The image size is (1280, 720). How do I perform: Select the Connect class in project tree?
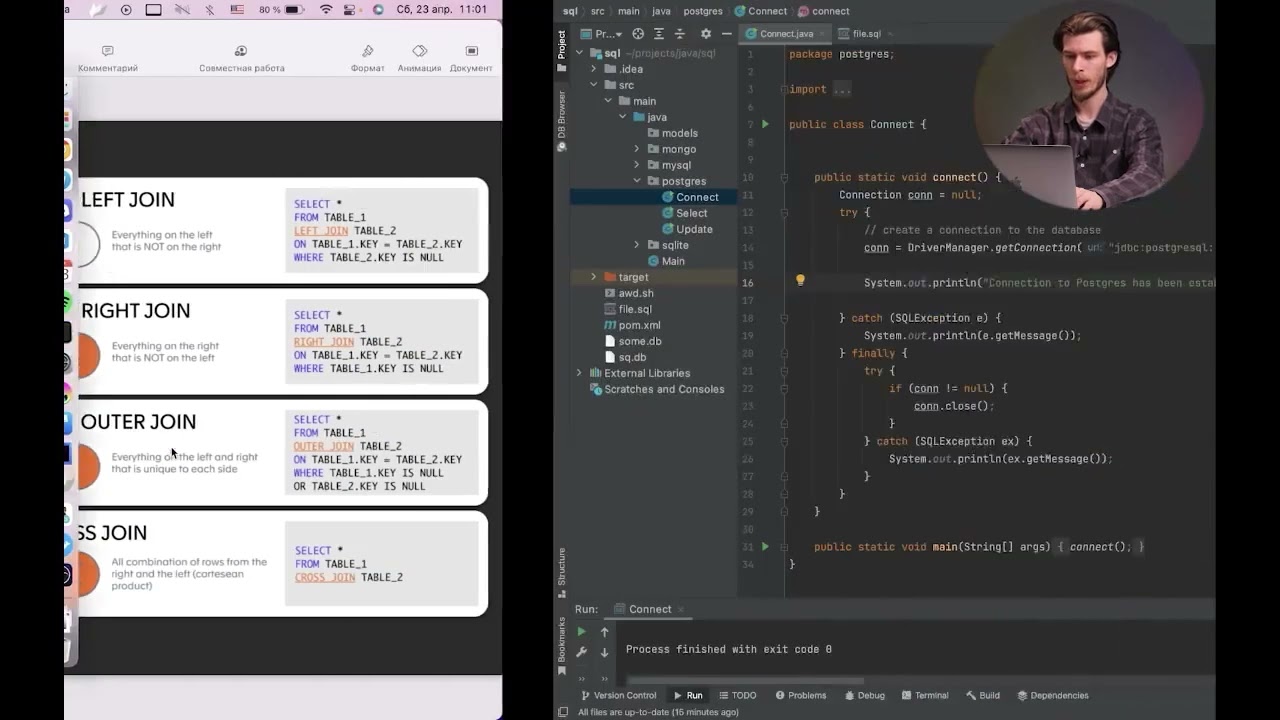click(689, 197)
